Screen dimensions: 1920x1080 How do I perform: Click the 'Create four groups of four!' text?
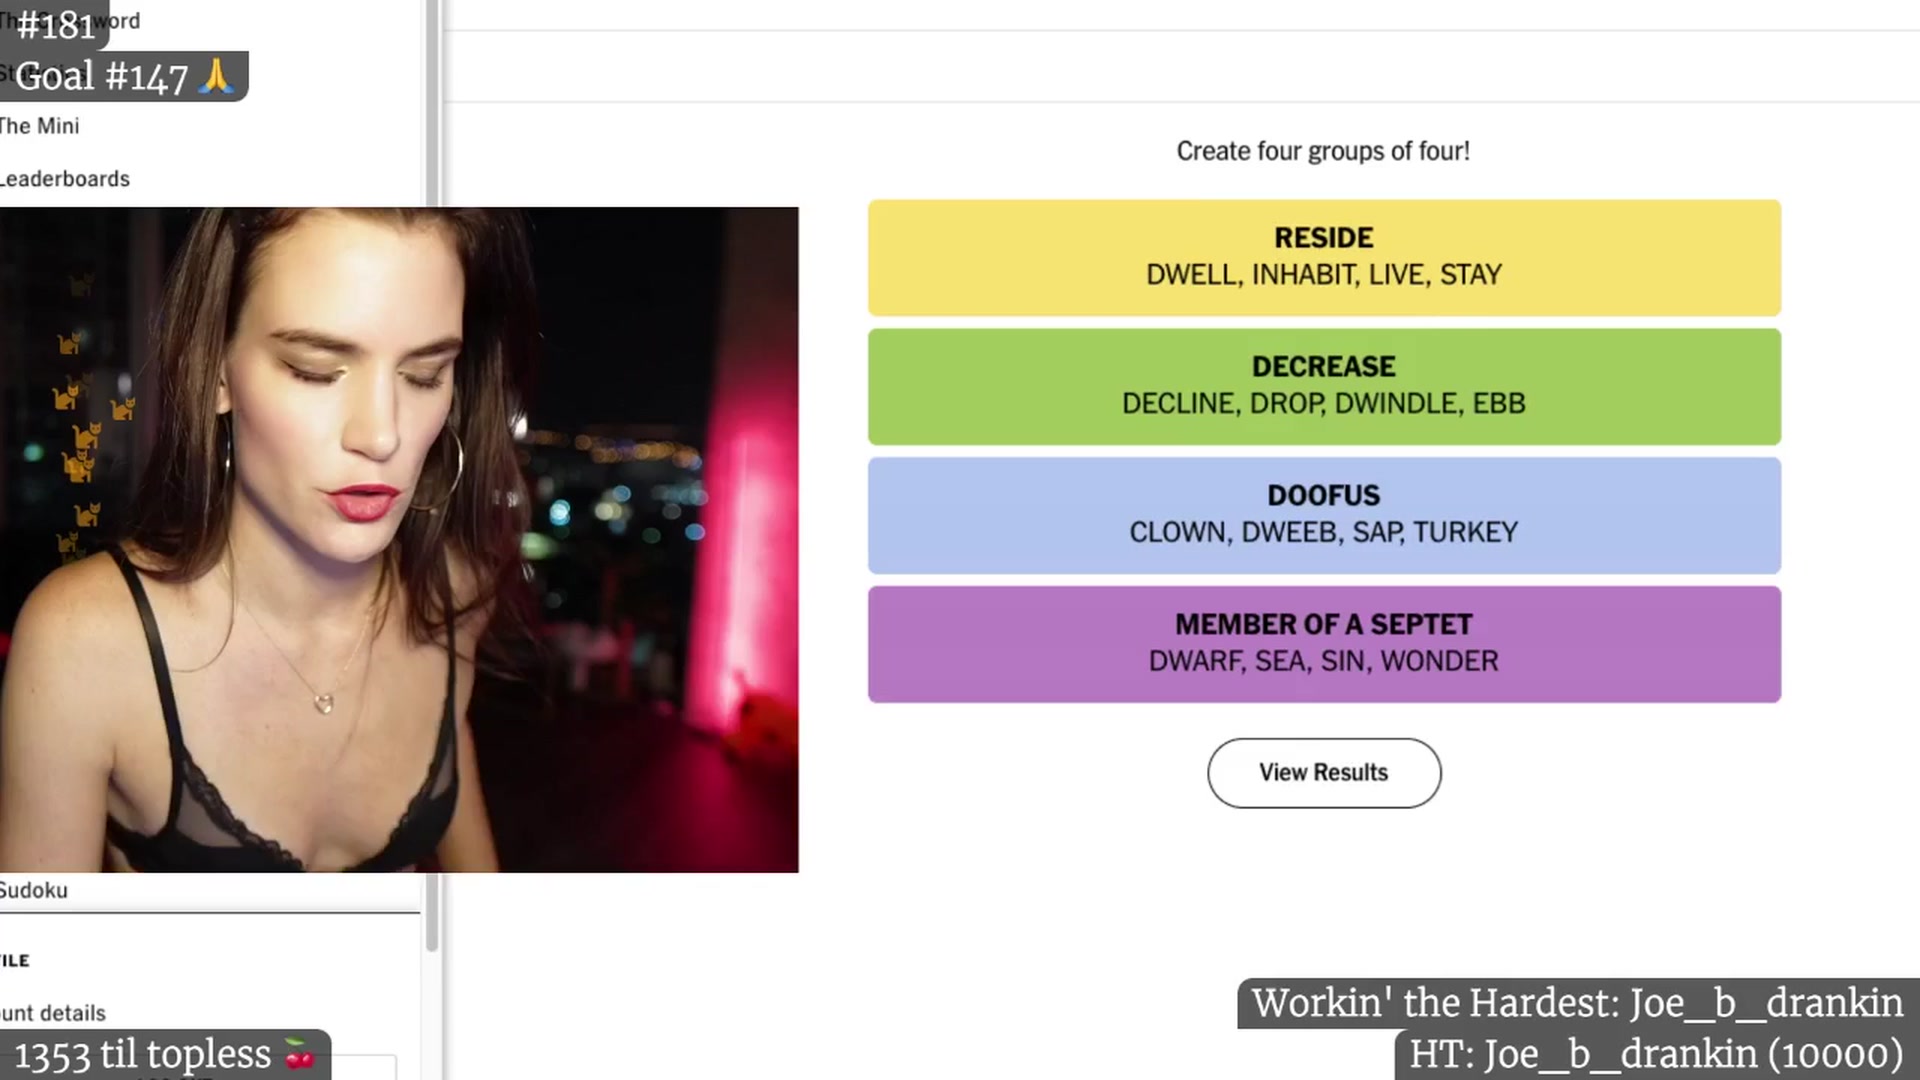coord(1323,151)
